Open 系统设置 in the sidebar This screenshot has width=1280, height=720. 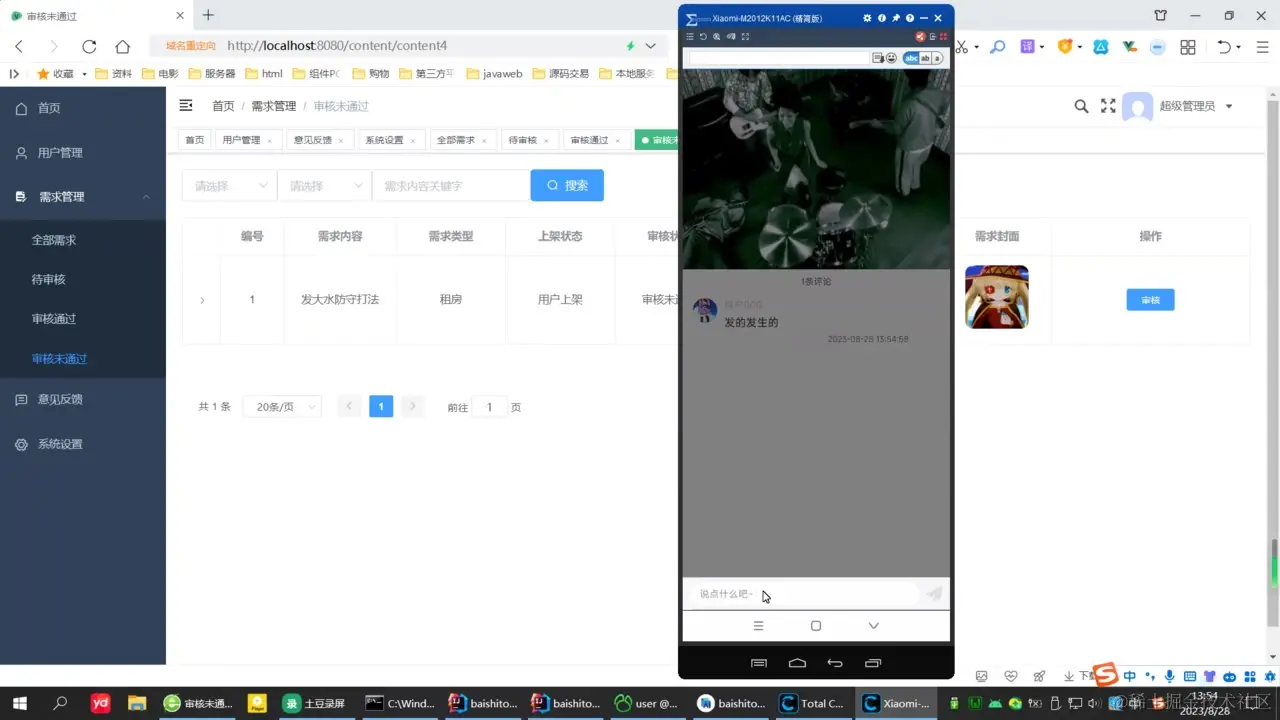[x=83, y=444]
